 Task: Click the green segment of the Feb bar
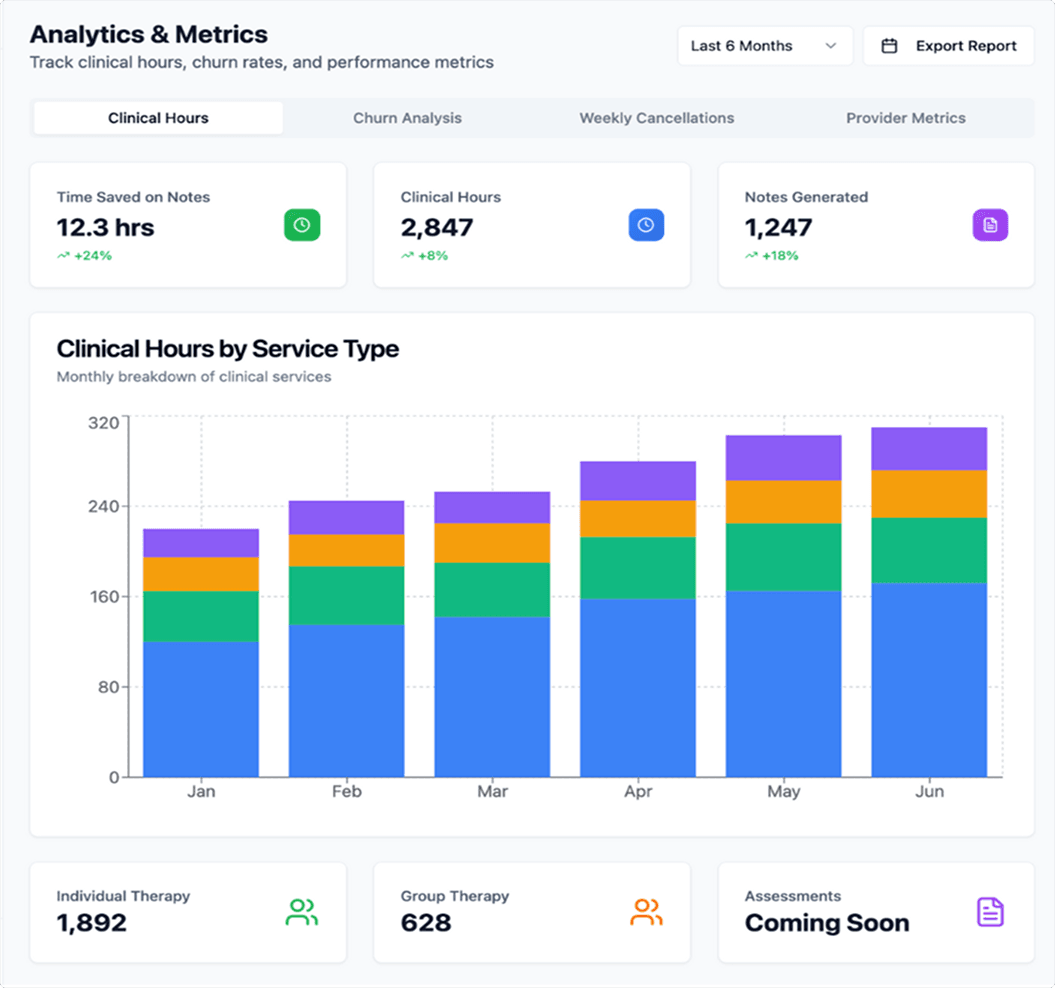[347, 596]
